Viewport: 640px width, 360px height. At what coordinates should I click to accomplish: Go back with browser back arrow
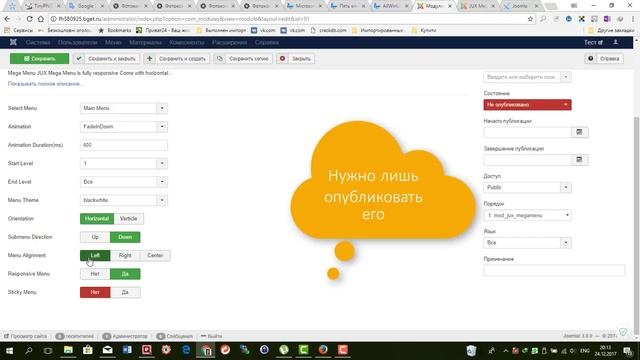[x=7, y=19]
